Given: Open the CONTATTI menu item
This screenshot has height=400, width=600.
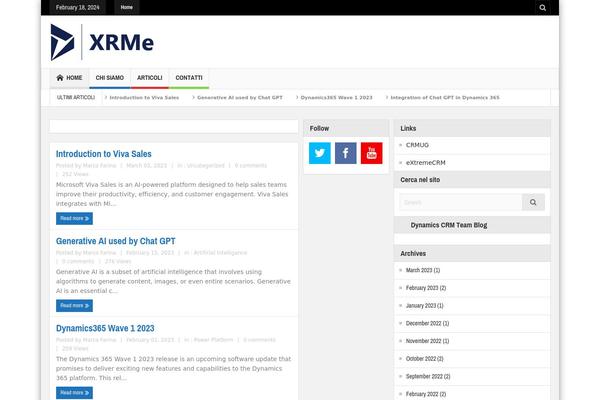Looking at the screenshot, I should coord(189,78).
